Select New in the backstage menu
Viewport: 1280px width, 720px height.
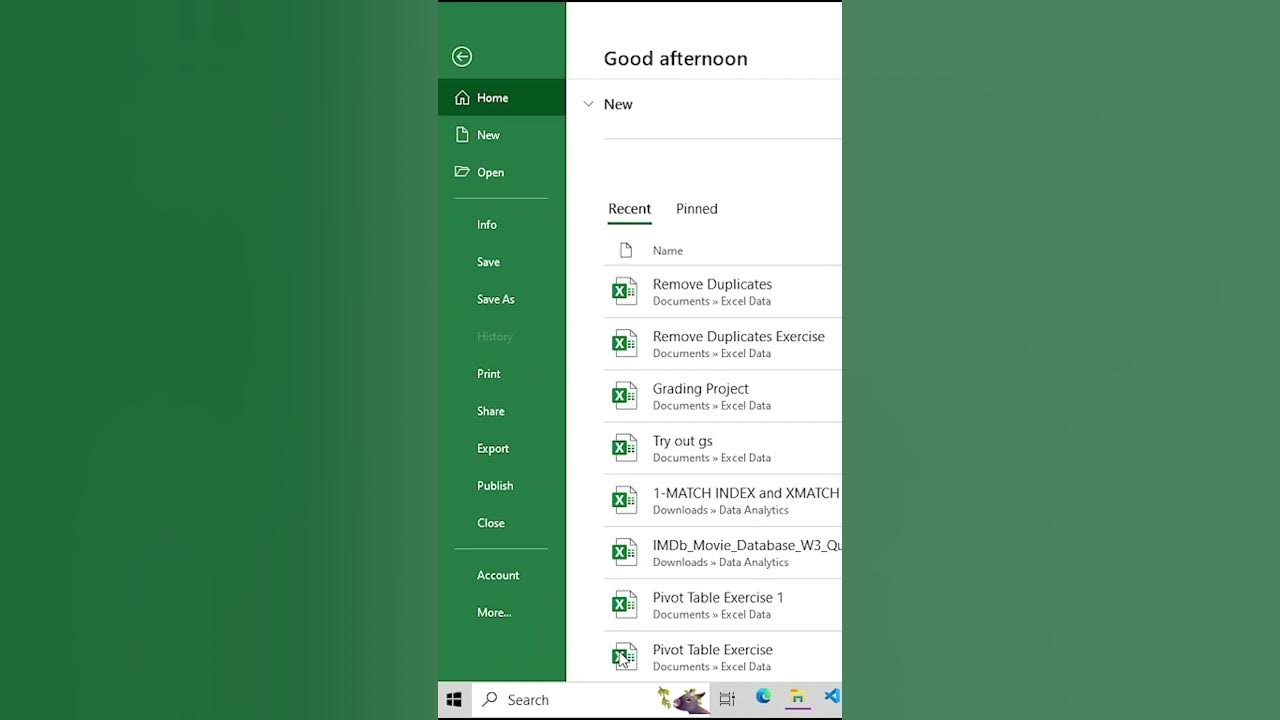[502, 135]
